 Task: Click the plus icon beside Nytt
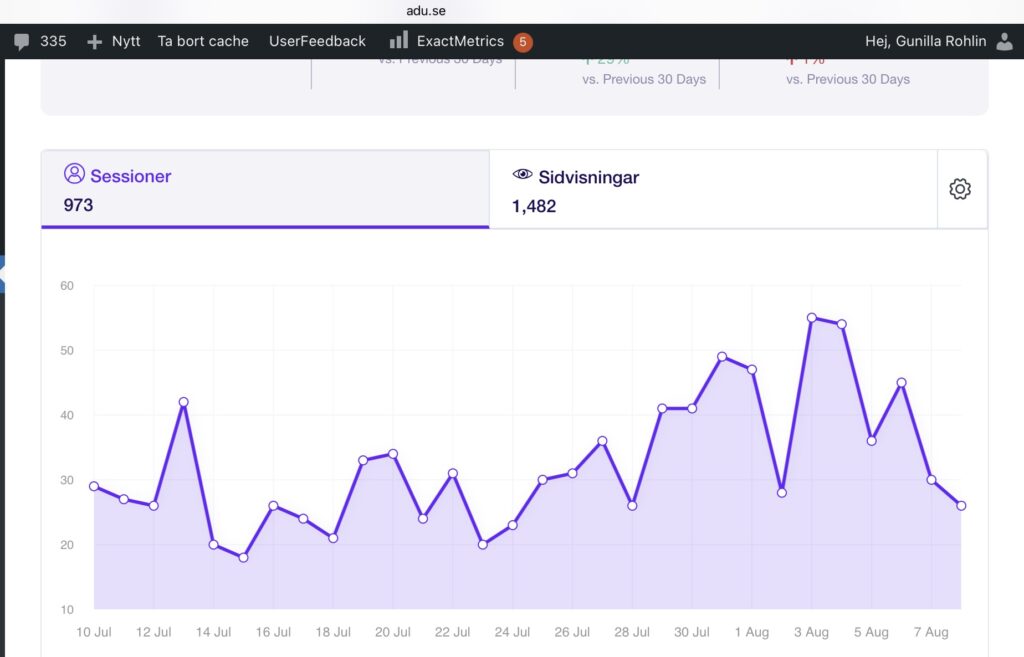pyautogui.click(x=95, y=42)
